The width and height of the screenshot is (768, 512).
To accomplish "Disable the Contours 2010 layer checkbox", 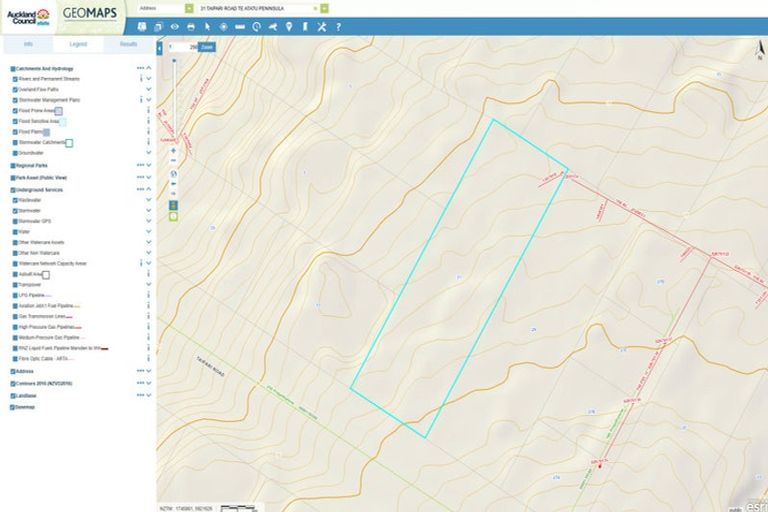I will pos(12,383).
